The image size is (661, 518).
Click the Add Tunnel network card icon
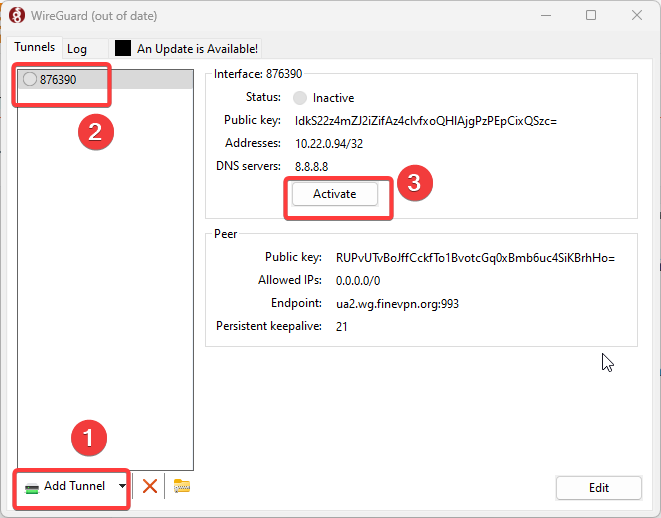pyautogui.click(x=32, y=488)
